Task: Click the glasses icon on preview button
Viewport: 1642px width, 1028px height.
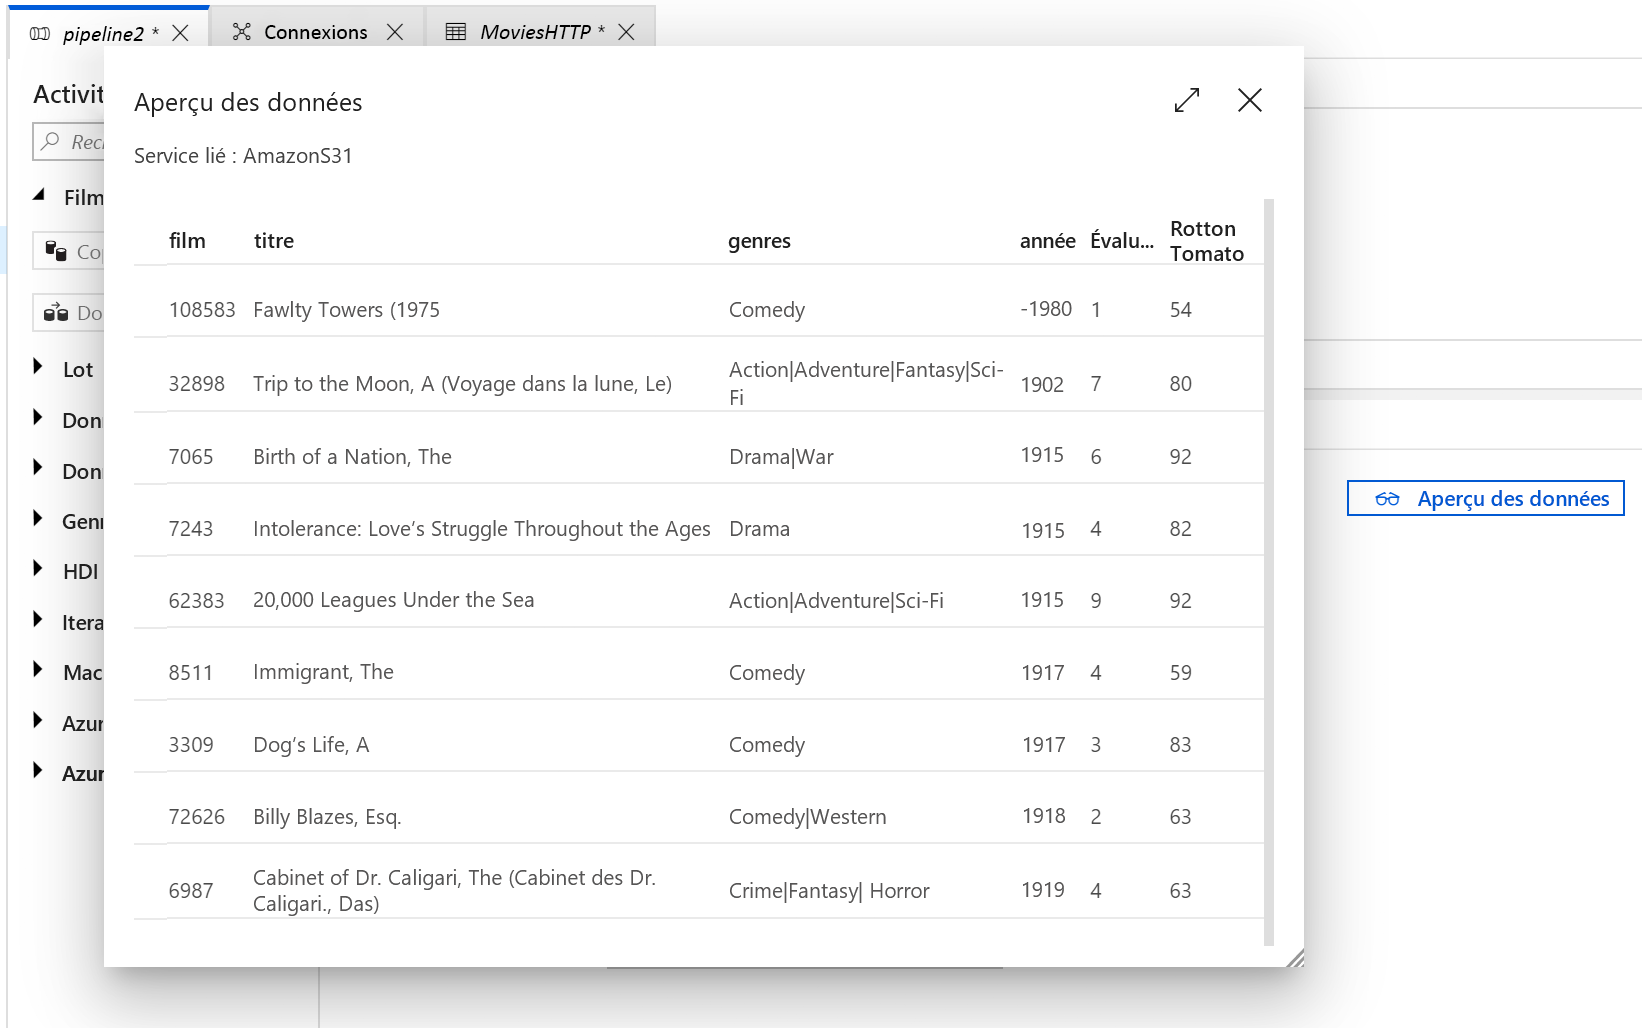Action: [1387, 499]
